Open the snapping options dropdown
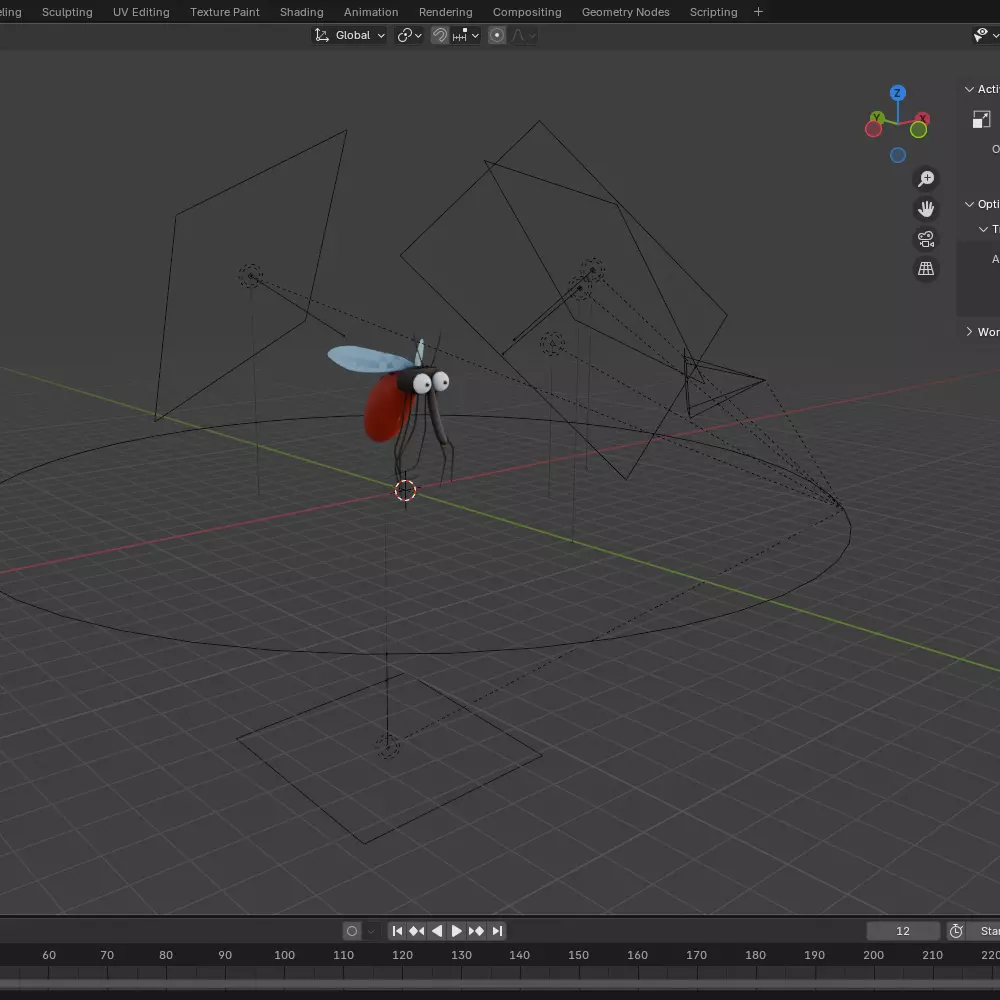The width and height of the screenshot is (1000, 1000). 466,35
